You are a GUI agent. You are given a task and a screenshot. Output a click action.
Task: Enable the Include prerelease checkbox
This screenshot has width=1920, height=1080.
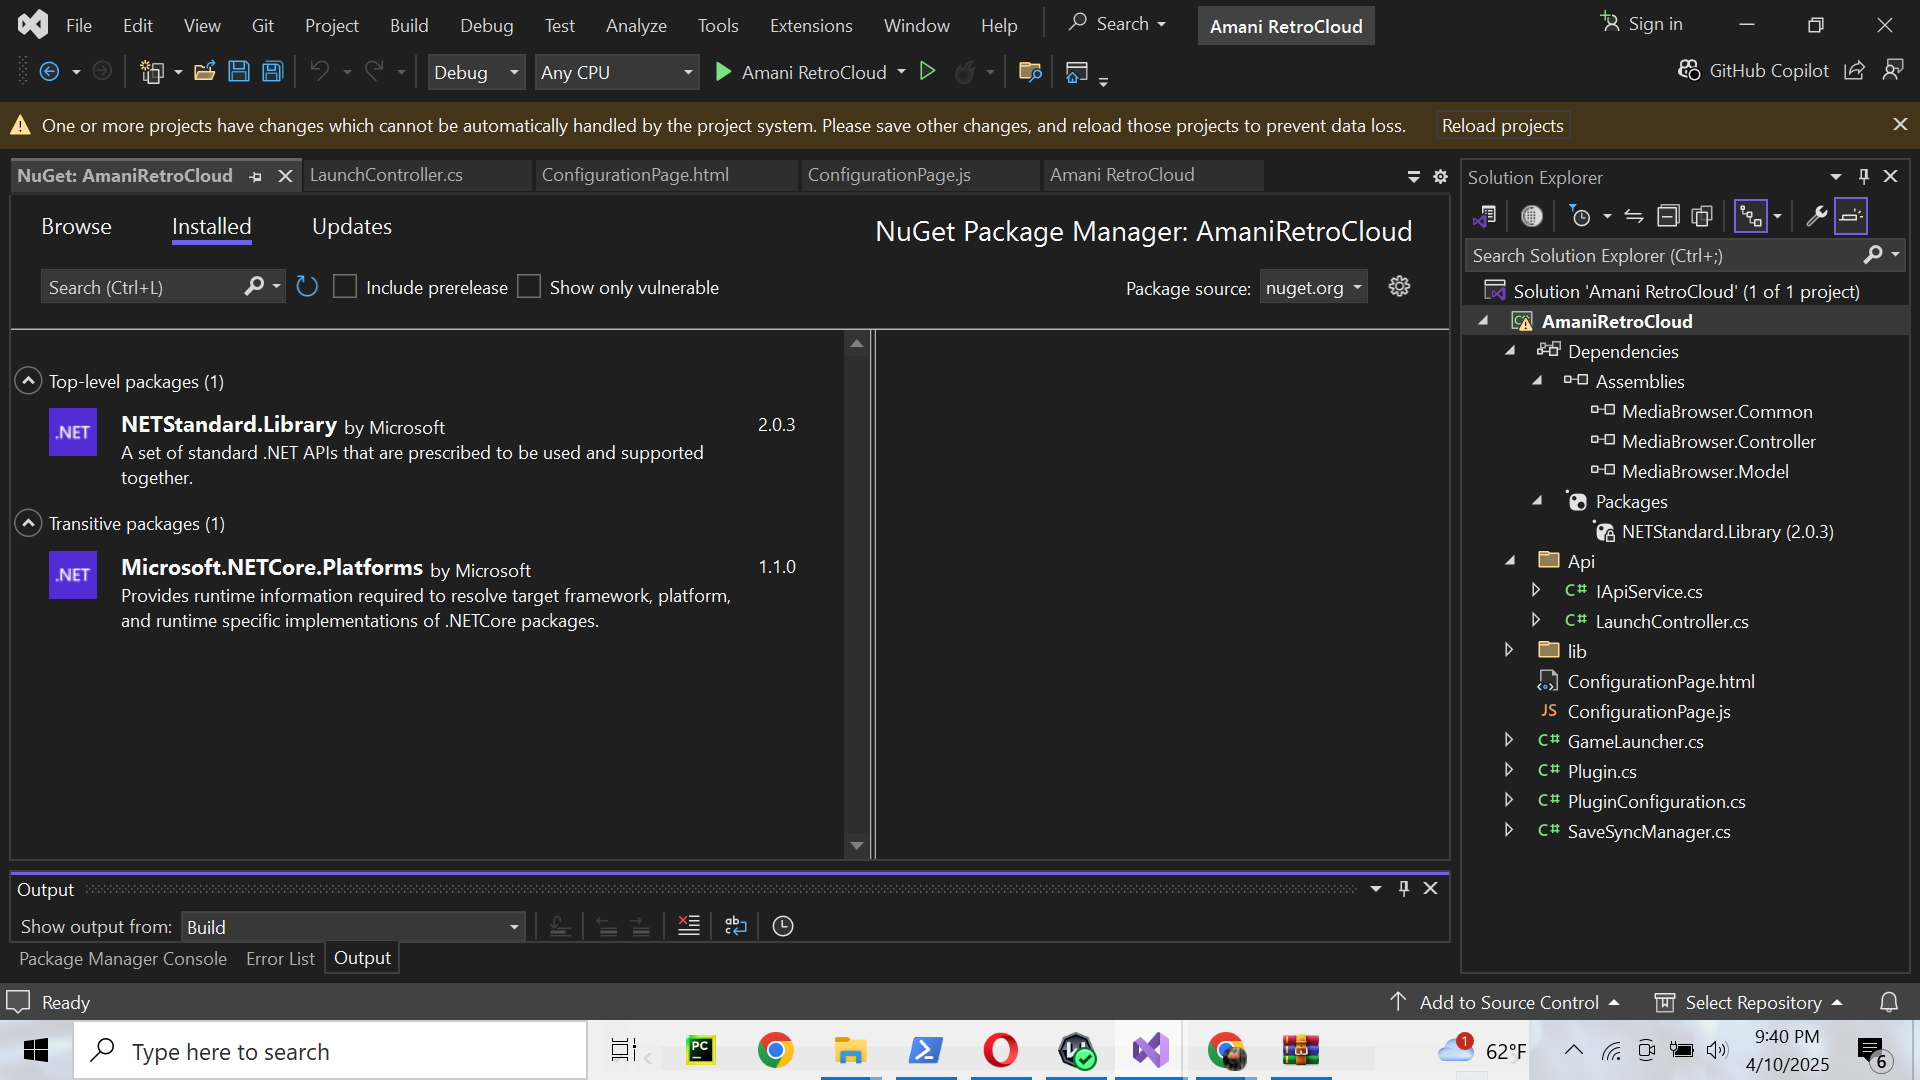345,286
